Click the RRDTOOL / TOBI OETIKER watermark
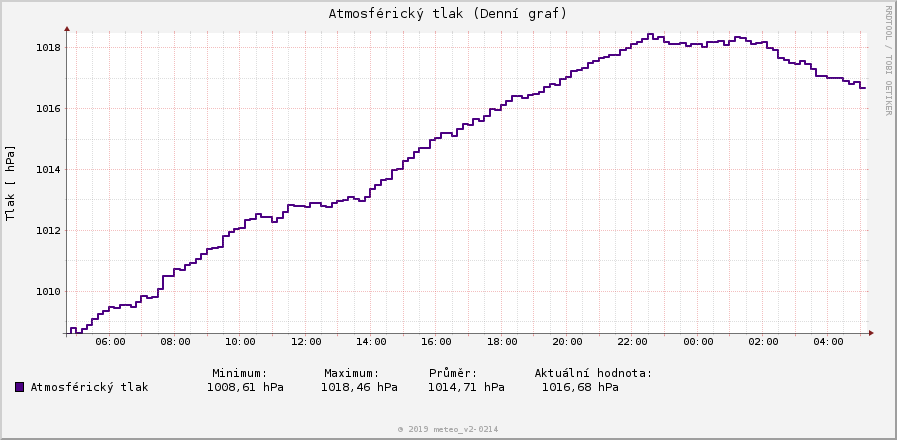Image resolution: width=897 pixels, height=440 pixels. click(x=887, y=60)
